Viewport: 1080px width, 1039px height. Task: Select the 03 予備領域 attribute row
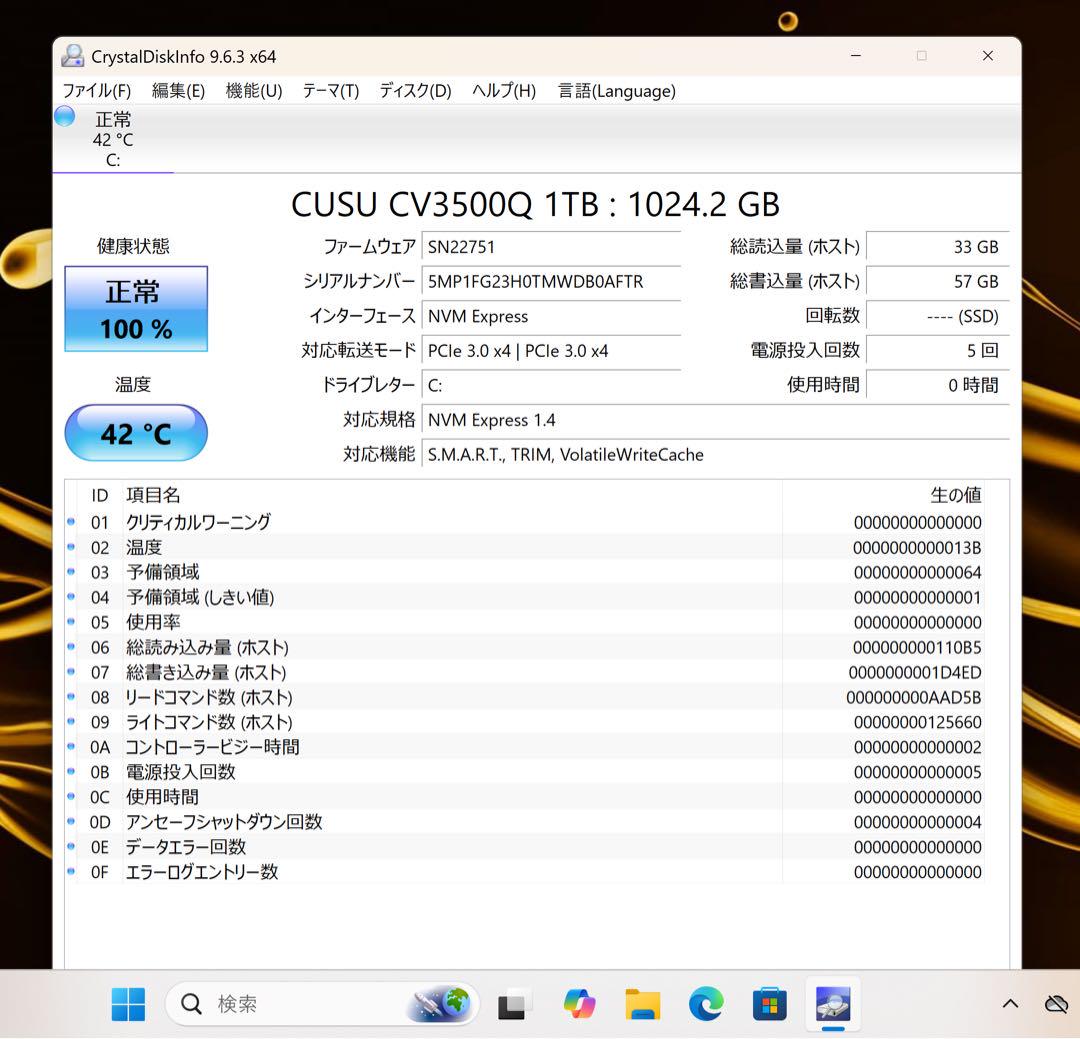(525, 573)
